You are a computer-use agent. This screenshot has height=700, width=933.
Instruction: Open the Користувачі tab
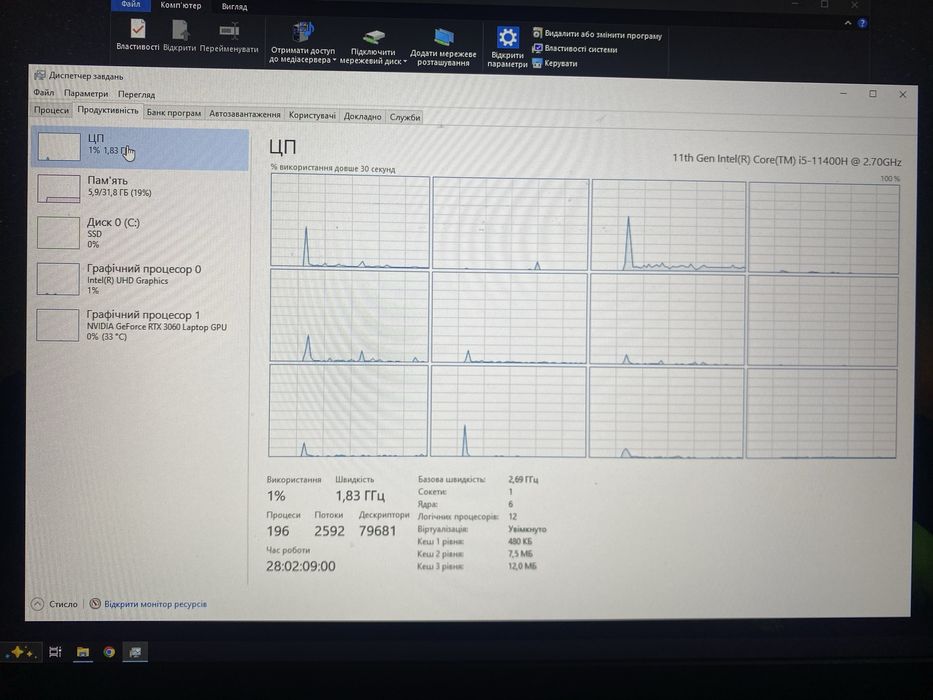[x=312, y=115]
